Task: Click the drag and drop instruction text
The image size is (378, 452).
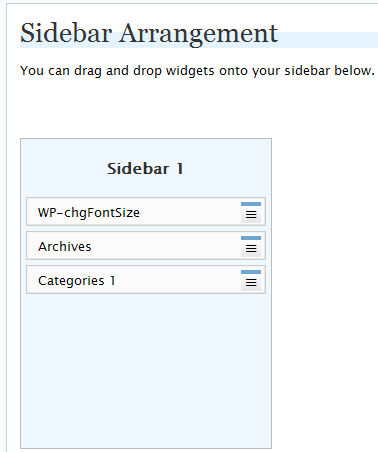Action: [197, 71]
